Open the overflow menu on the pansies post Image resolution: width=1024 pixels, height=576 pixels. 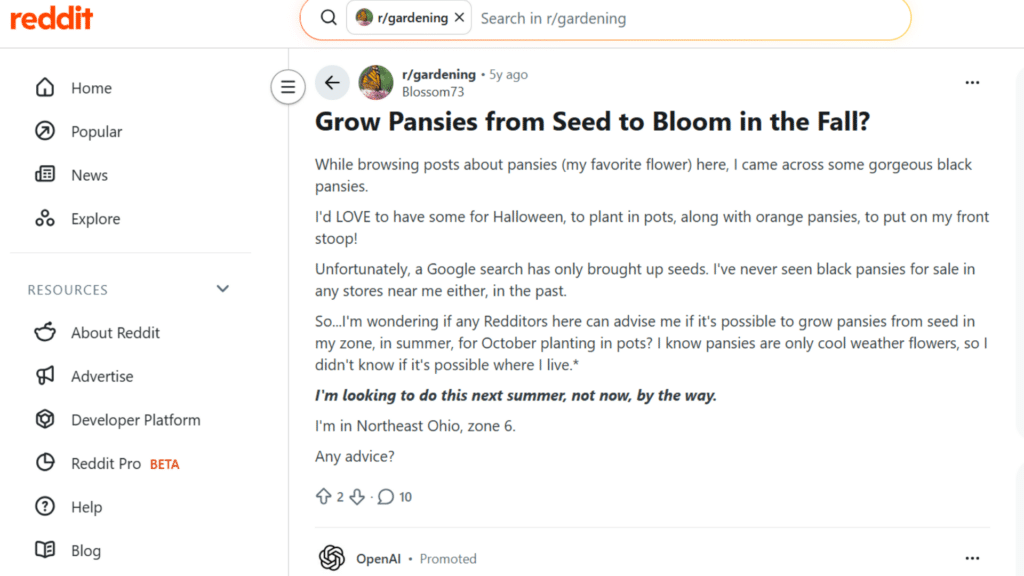point(972,83)
